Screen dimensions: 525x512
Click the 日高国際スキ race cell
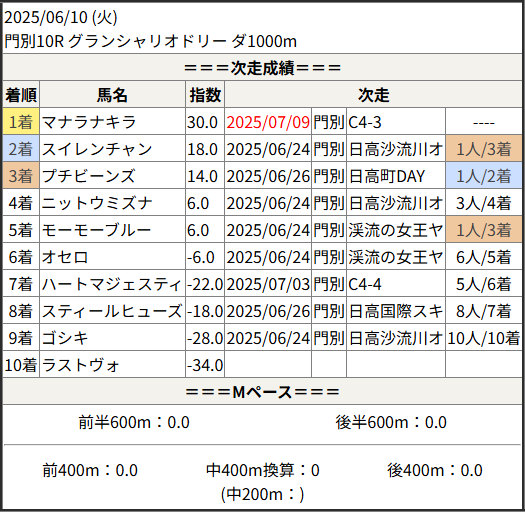tap(396, 311)
